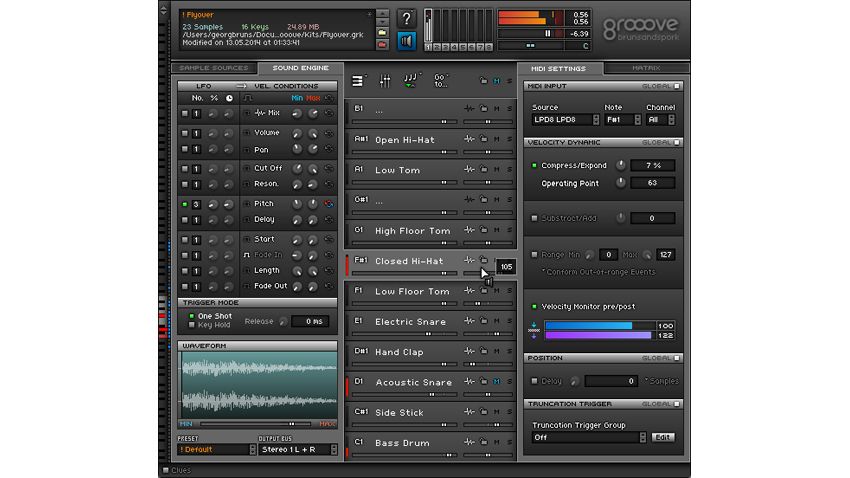Toggle global lock icon in key toolbar
The height and width of the screenshot is (478, 850).
483,81
